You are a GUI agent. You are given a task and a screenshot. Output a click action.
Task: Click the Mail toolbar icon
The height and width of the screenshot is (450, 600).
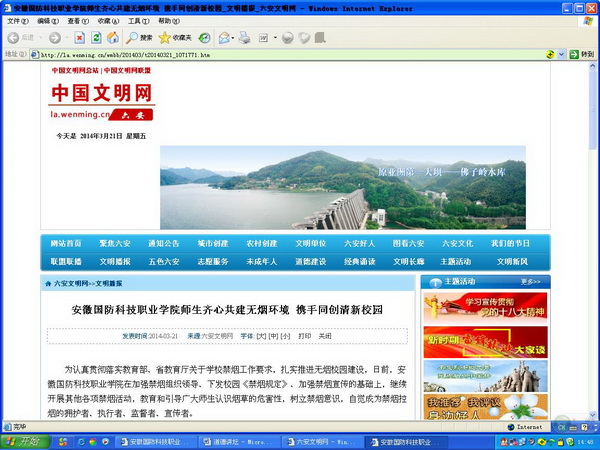point(224,38)
